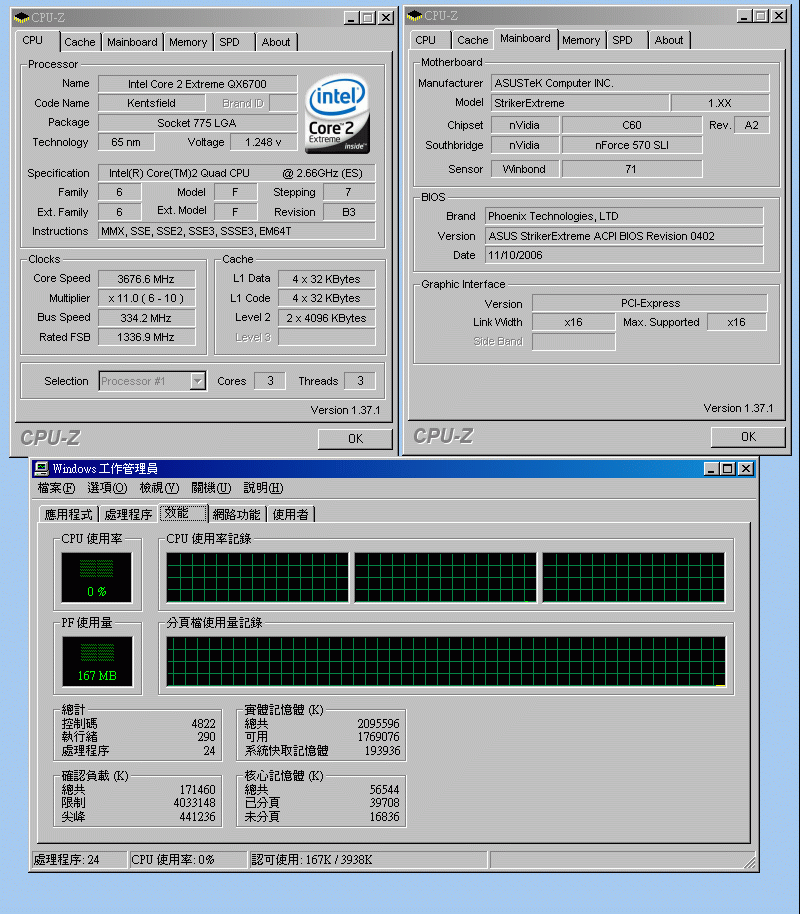800x914 pixels.
Task: Click CPU-Z title icon in Mainboard window
Action: click(415, 16)
